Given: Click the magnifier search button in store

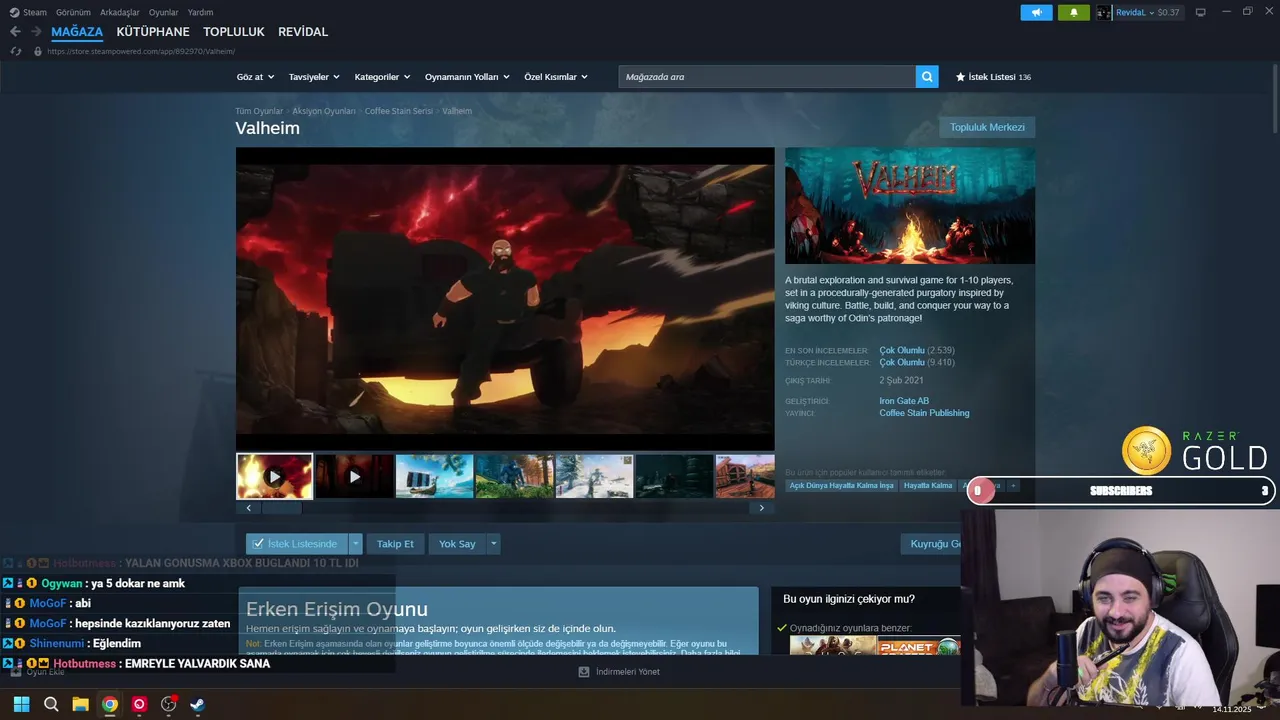Looking at the screenshot, I should point(927,76).
